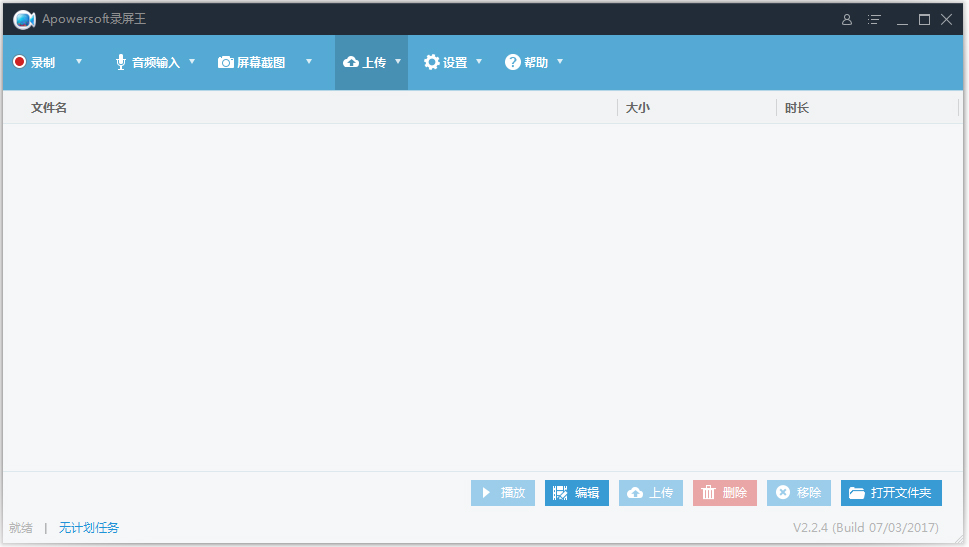
Task: Click the 删除 delete button
Action: coord(725,493)
